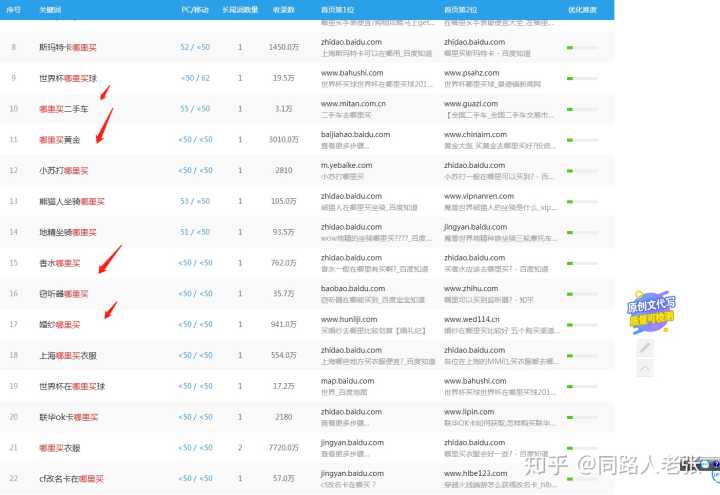This screenshot has height=495, width=720.
Task: Click 762.0万 count for 香水哪里买
Action: click(x=284, y=263)
